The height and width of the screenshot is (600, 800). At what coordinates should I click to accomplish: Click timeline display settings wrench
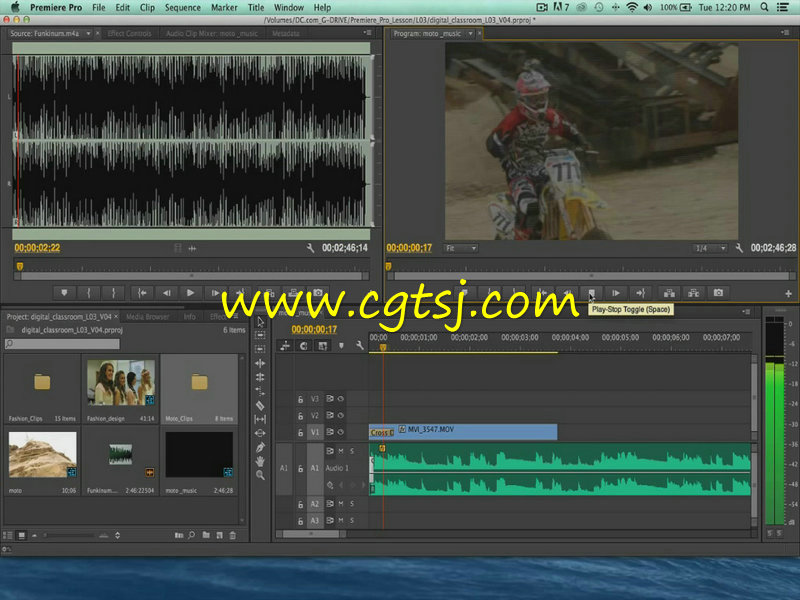tap(360, 346)
